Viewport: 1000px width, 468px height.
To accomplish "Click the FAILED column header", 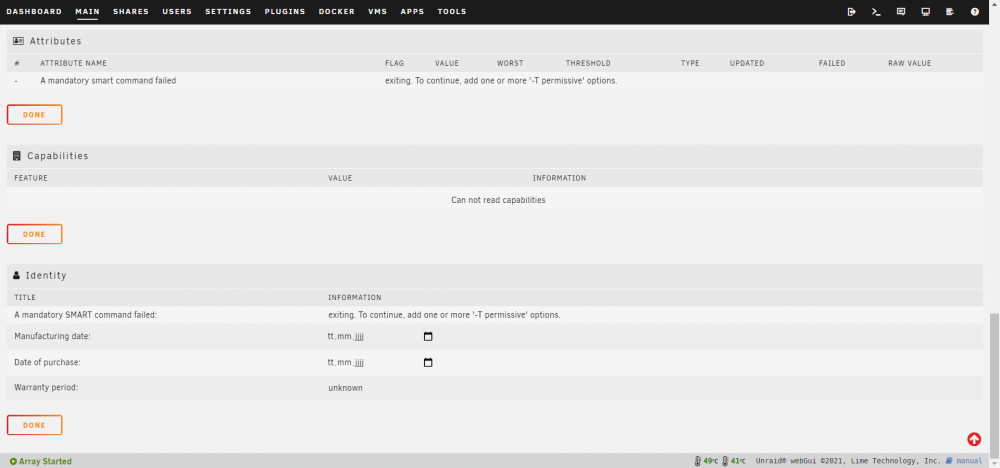I will (x=832, y=63).
